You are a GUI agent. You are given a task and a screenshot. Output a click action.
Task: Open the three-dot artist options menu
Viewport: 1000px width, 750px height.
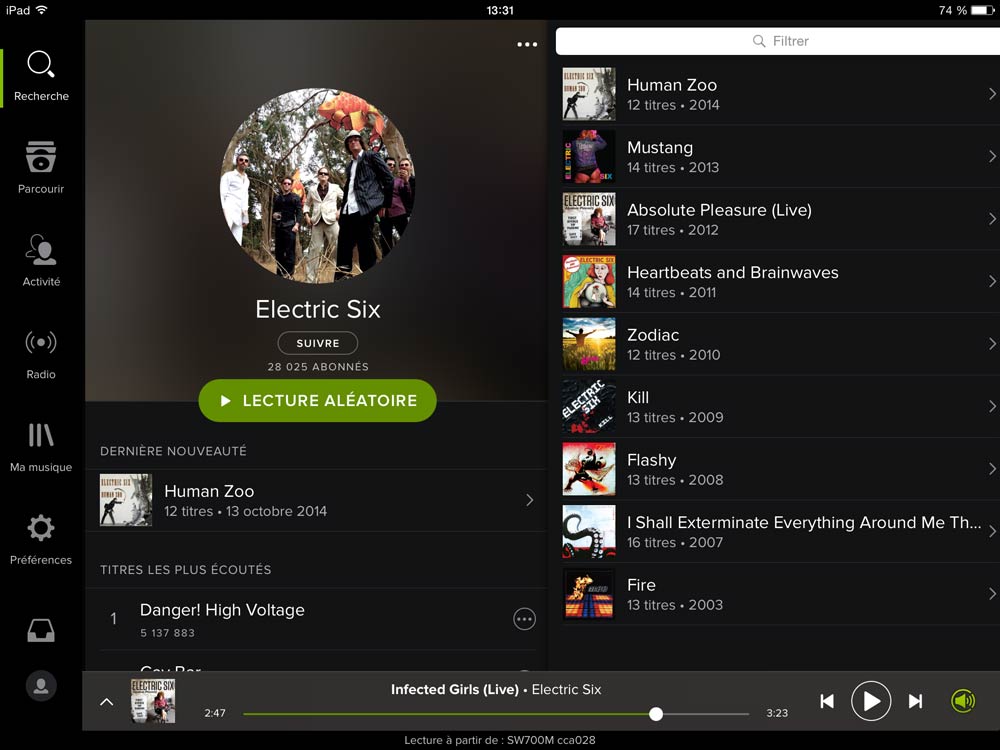pyautogui.click(x=527, y=44)
